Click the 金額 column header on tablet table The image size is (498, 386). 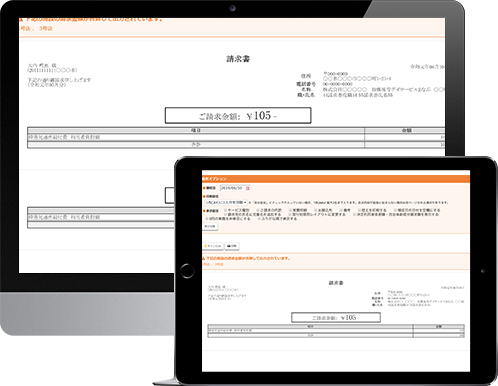[x=439, y=326]
